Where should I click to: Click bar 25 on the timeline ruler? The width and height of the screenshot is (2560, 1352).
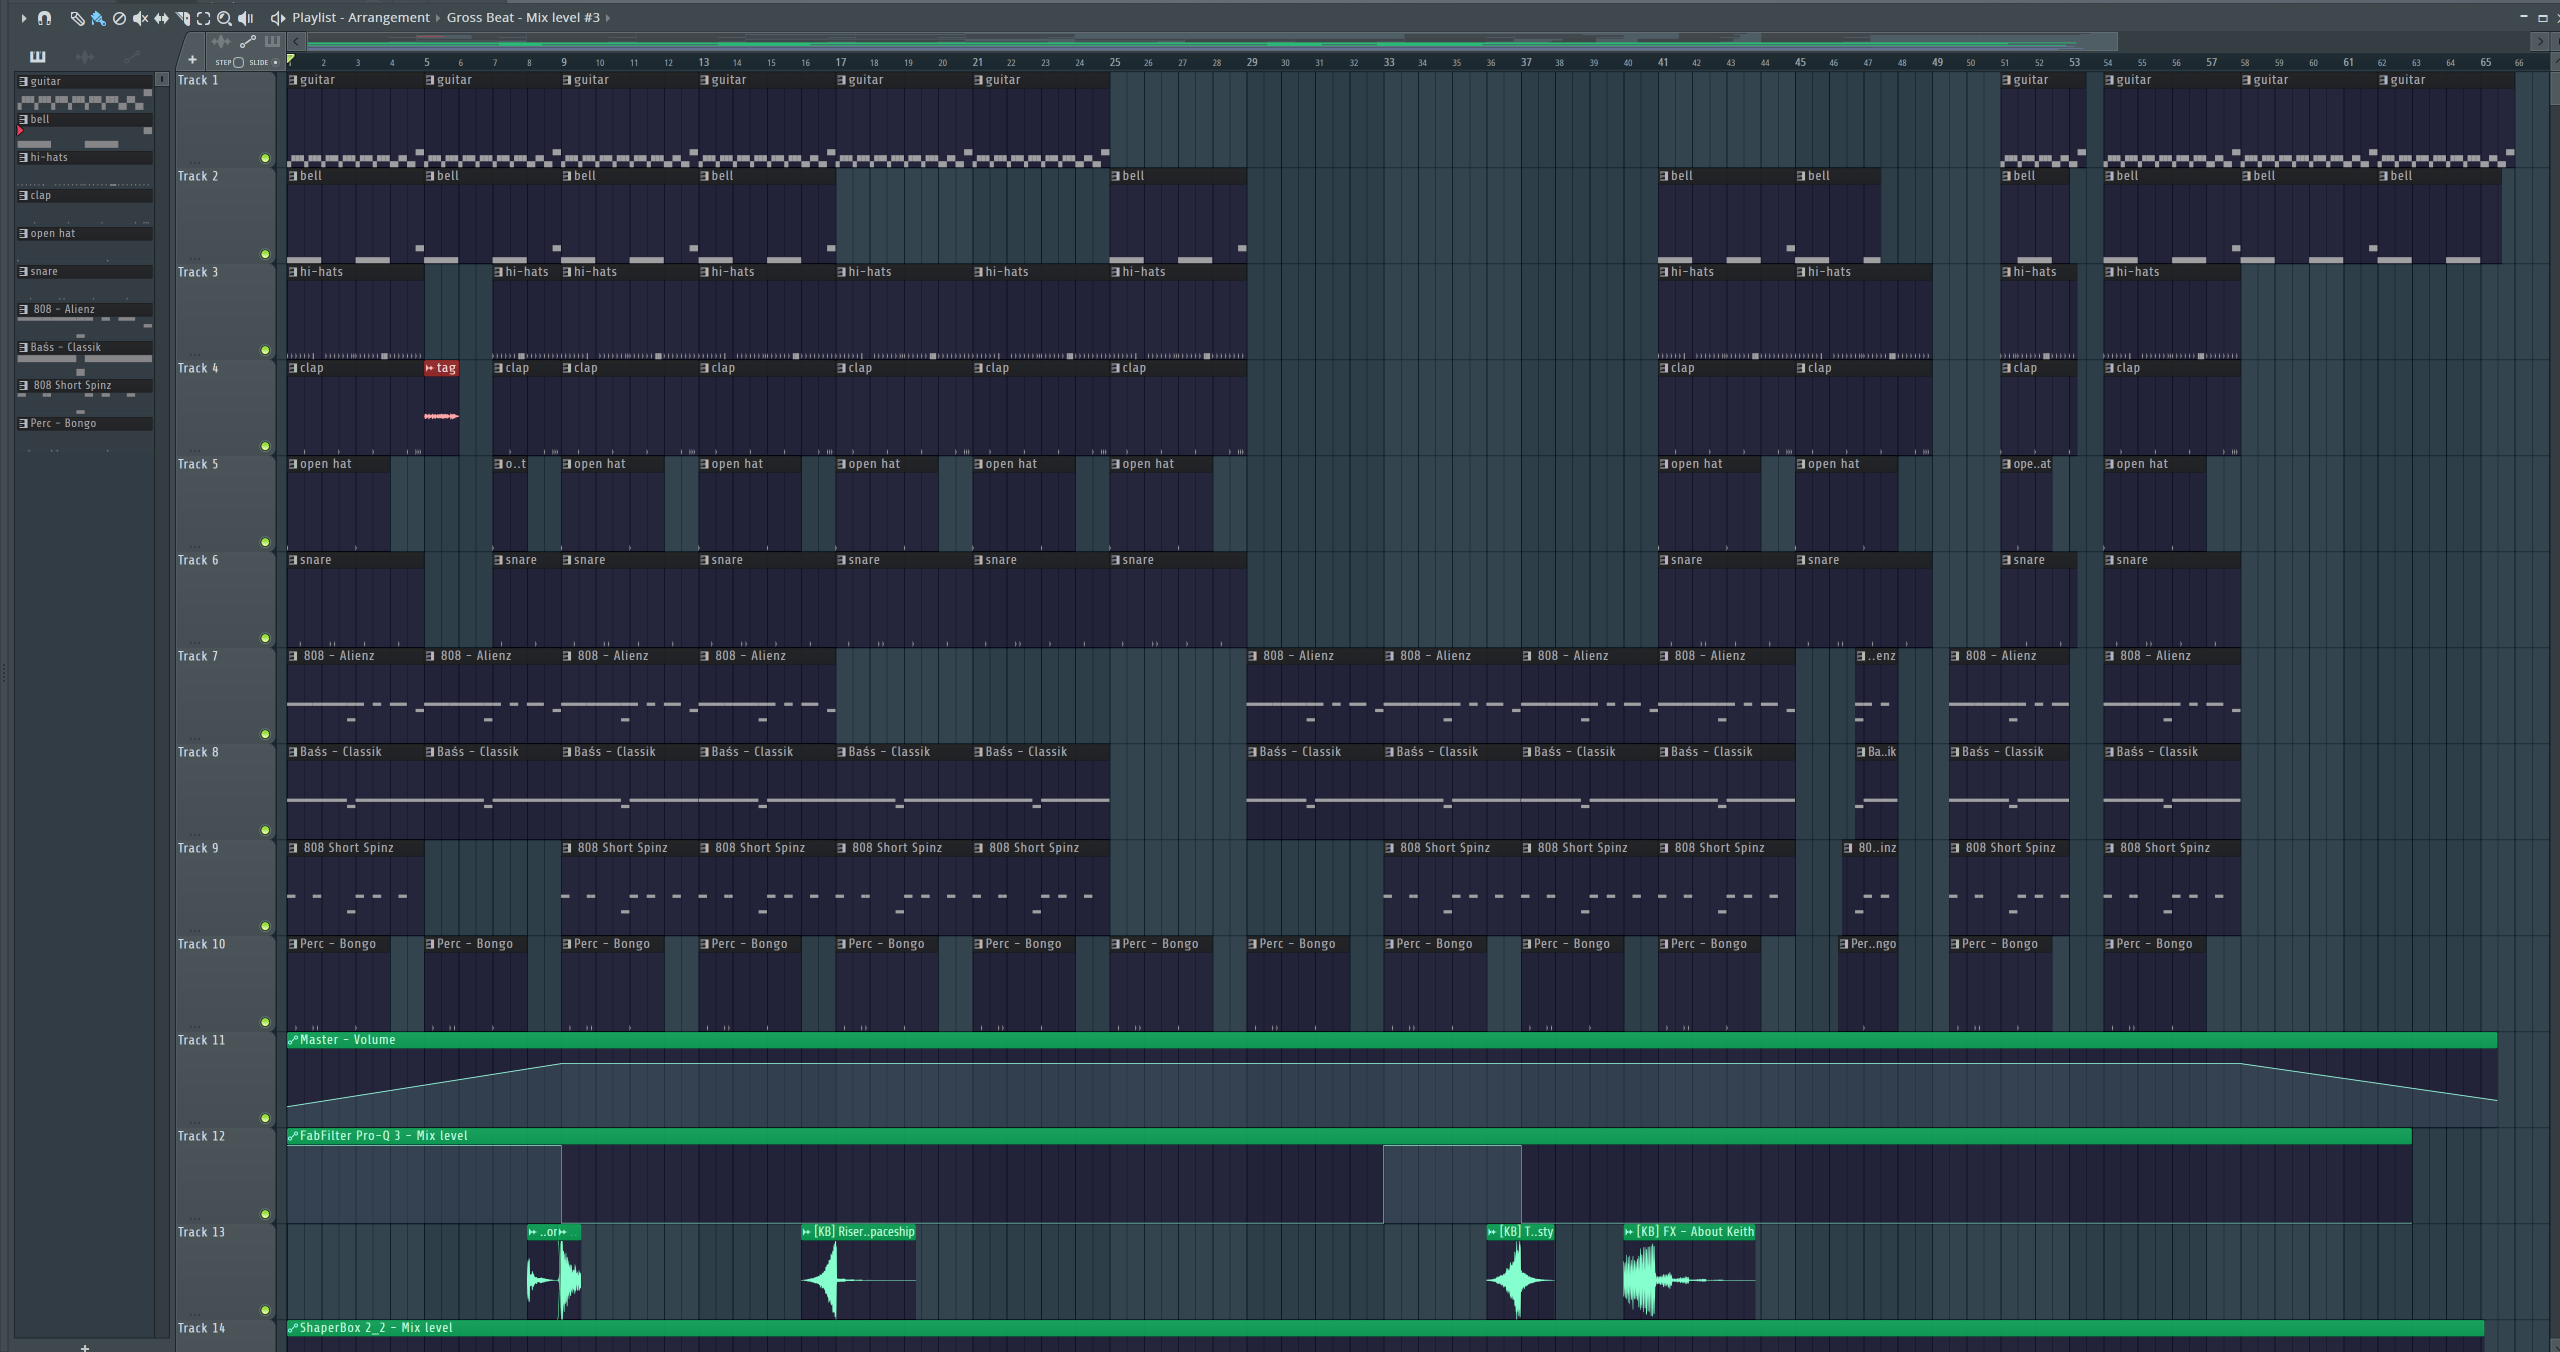click(1114, 62)
